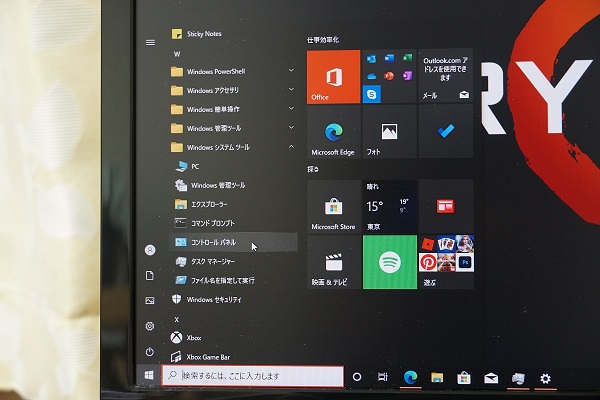Viewport: 600px width, 400px height.
Task: Click the Cortana circle on the taskbar
Action: pos(357,377)
